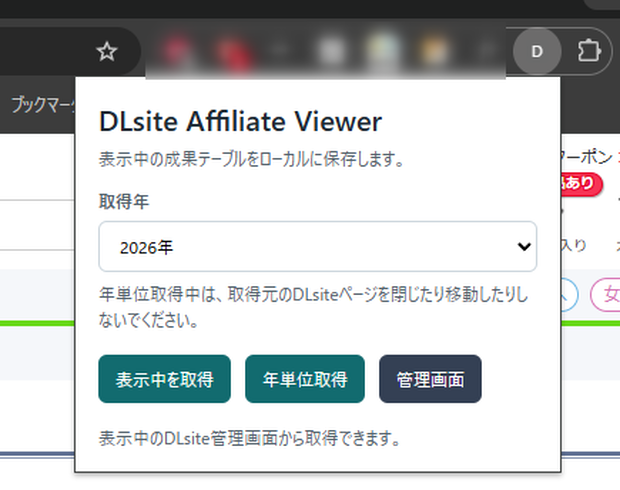Click the DLsite Affiliate Viewer title text
The image size is (620, 490).
(x=240, y=121)
